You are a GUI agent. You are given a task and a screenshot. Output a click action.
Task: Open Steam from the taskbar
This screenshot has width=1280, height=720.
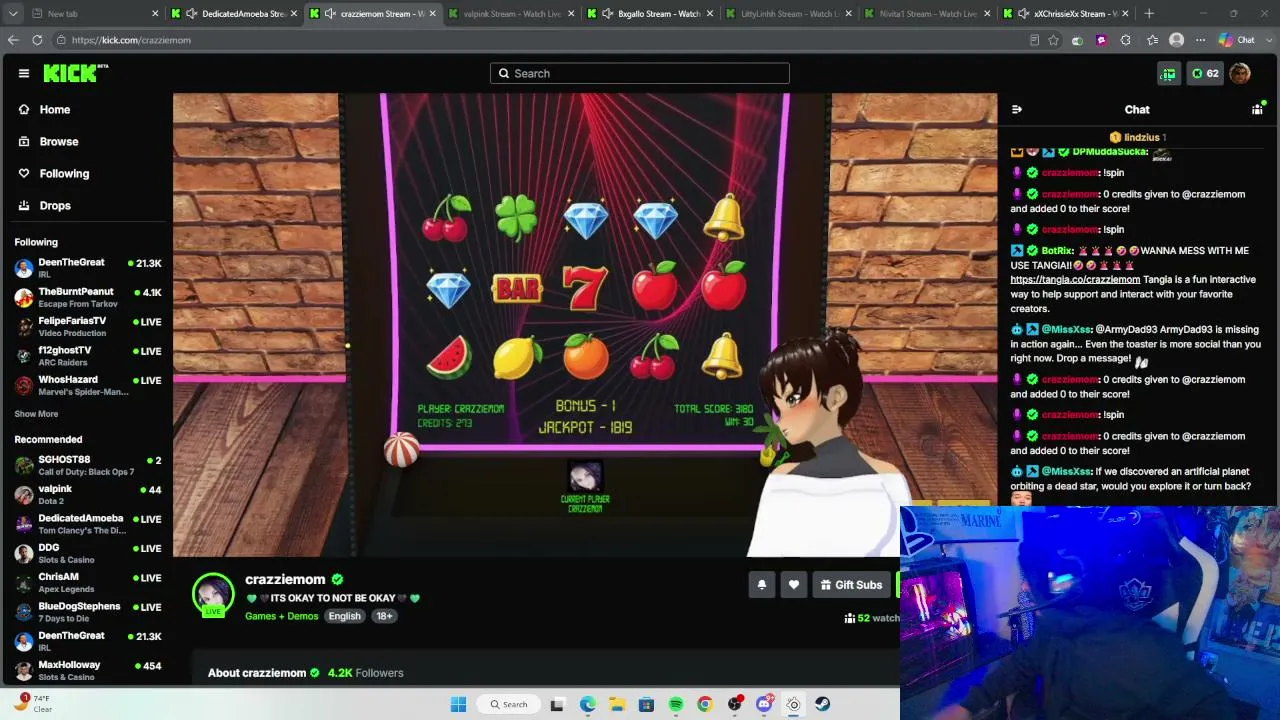point(822,704)
